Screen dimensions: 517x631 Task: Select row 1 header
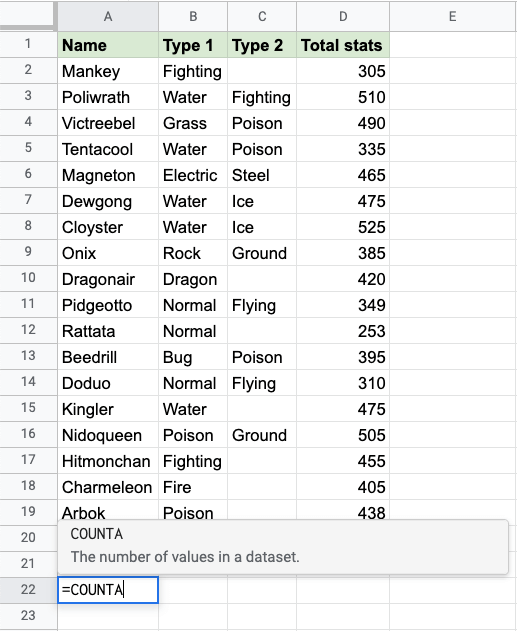click(x=28, y=44)
